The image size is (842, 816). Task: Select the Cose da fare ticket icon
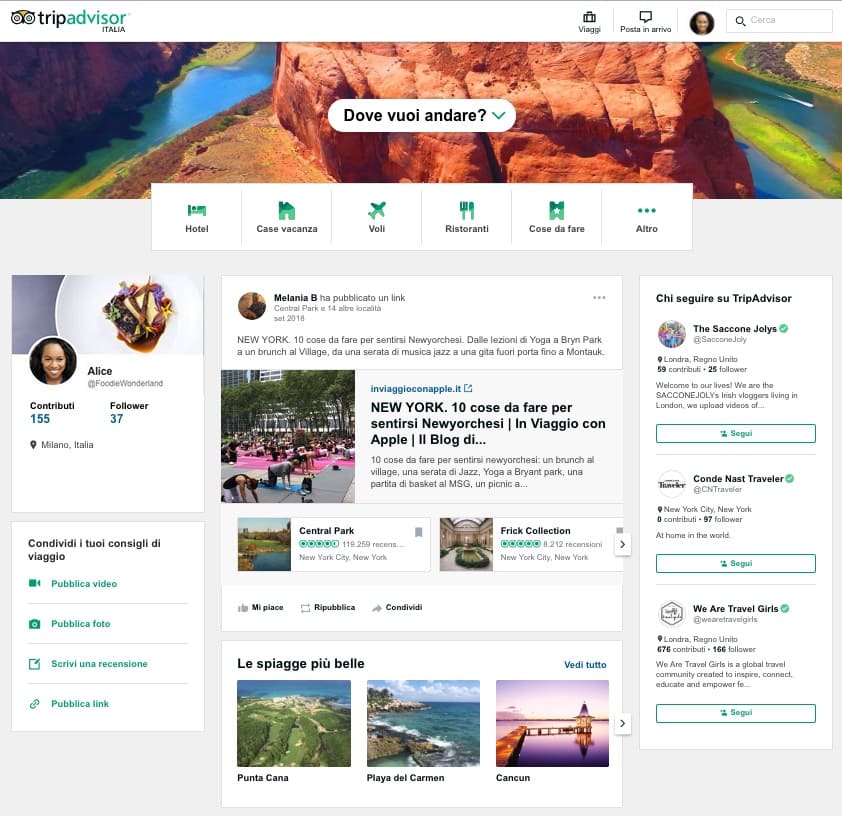[556, 210]
